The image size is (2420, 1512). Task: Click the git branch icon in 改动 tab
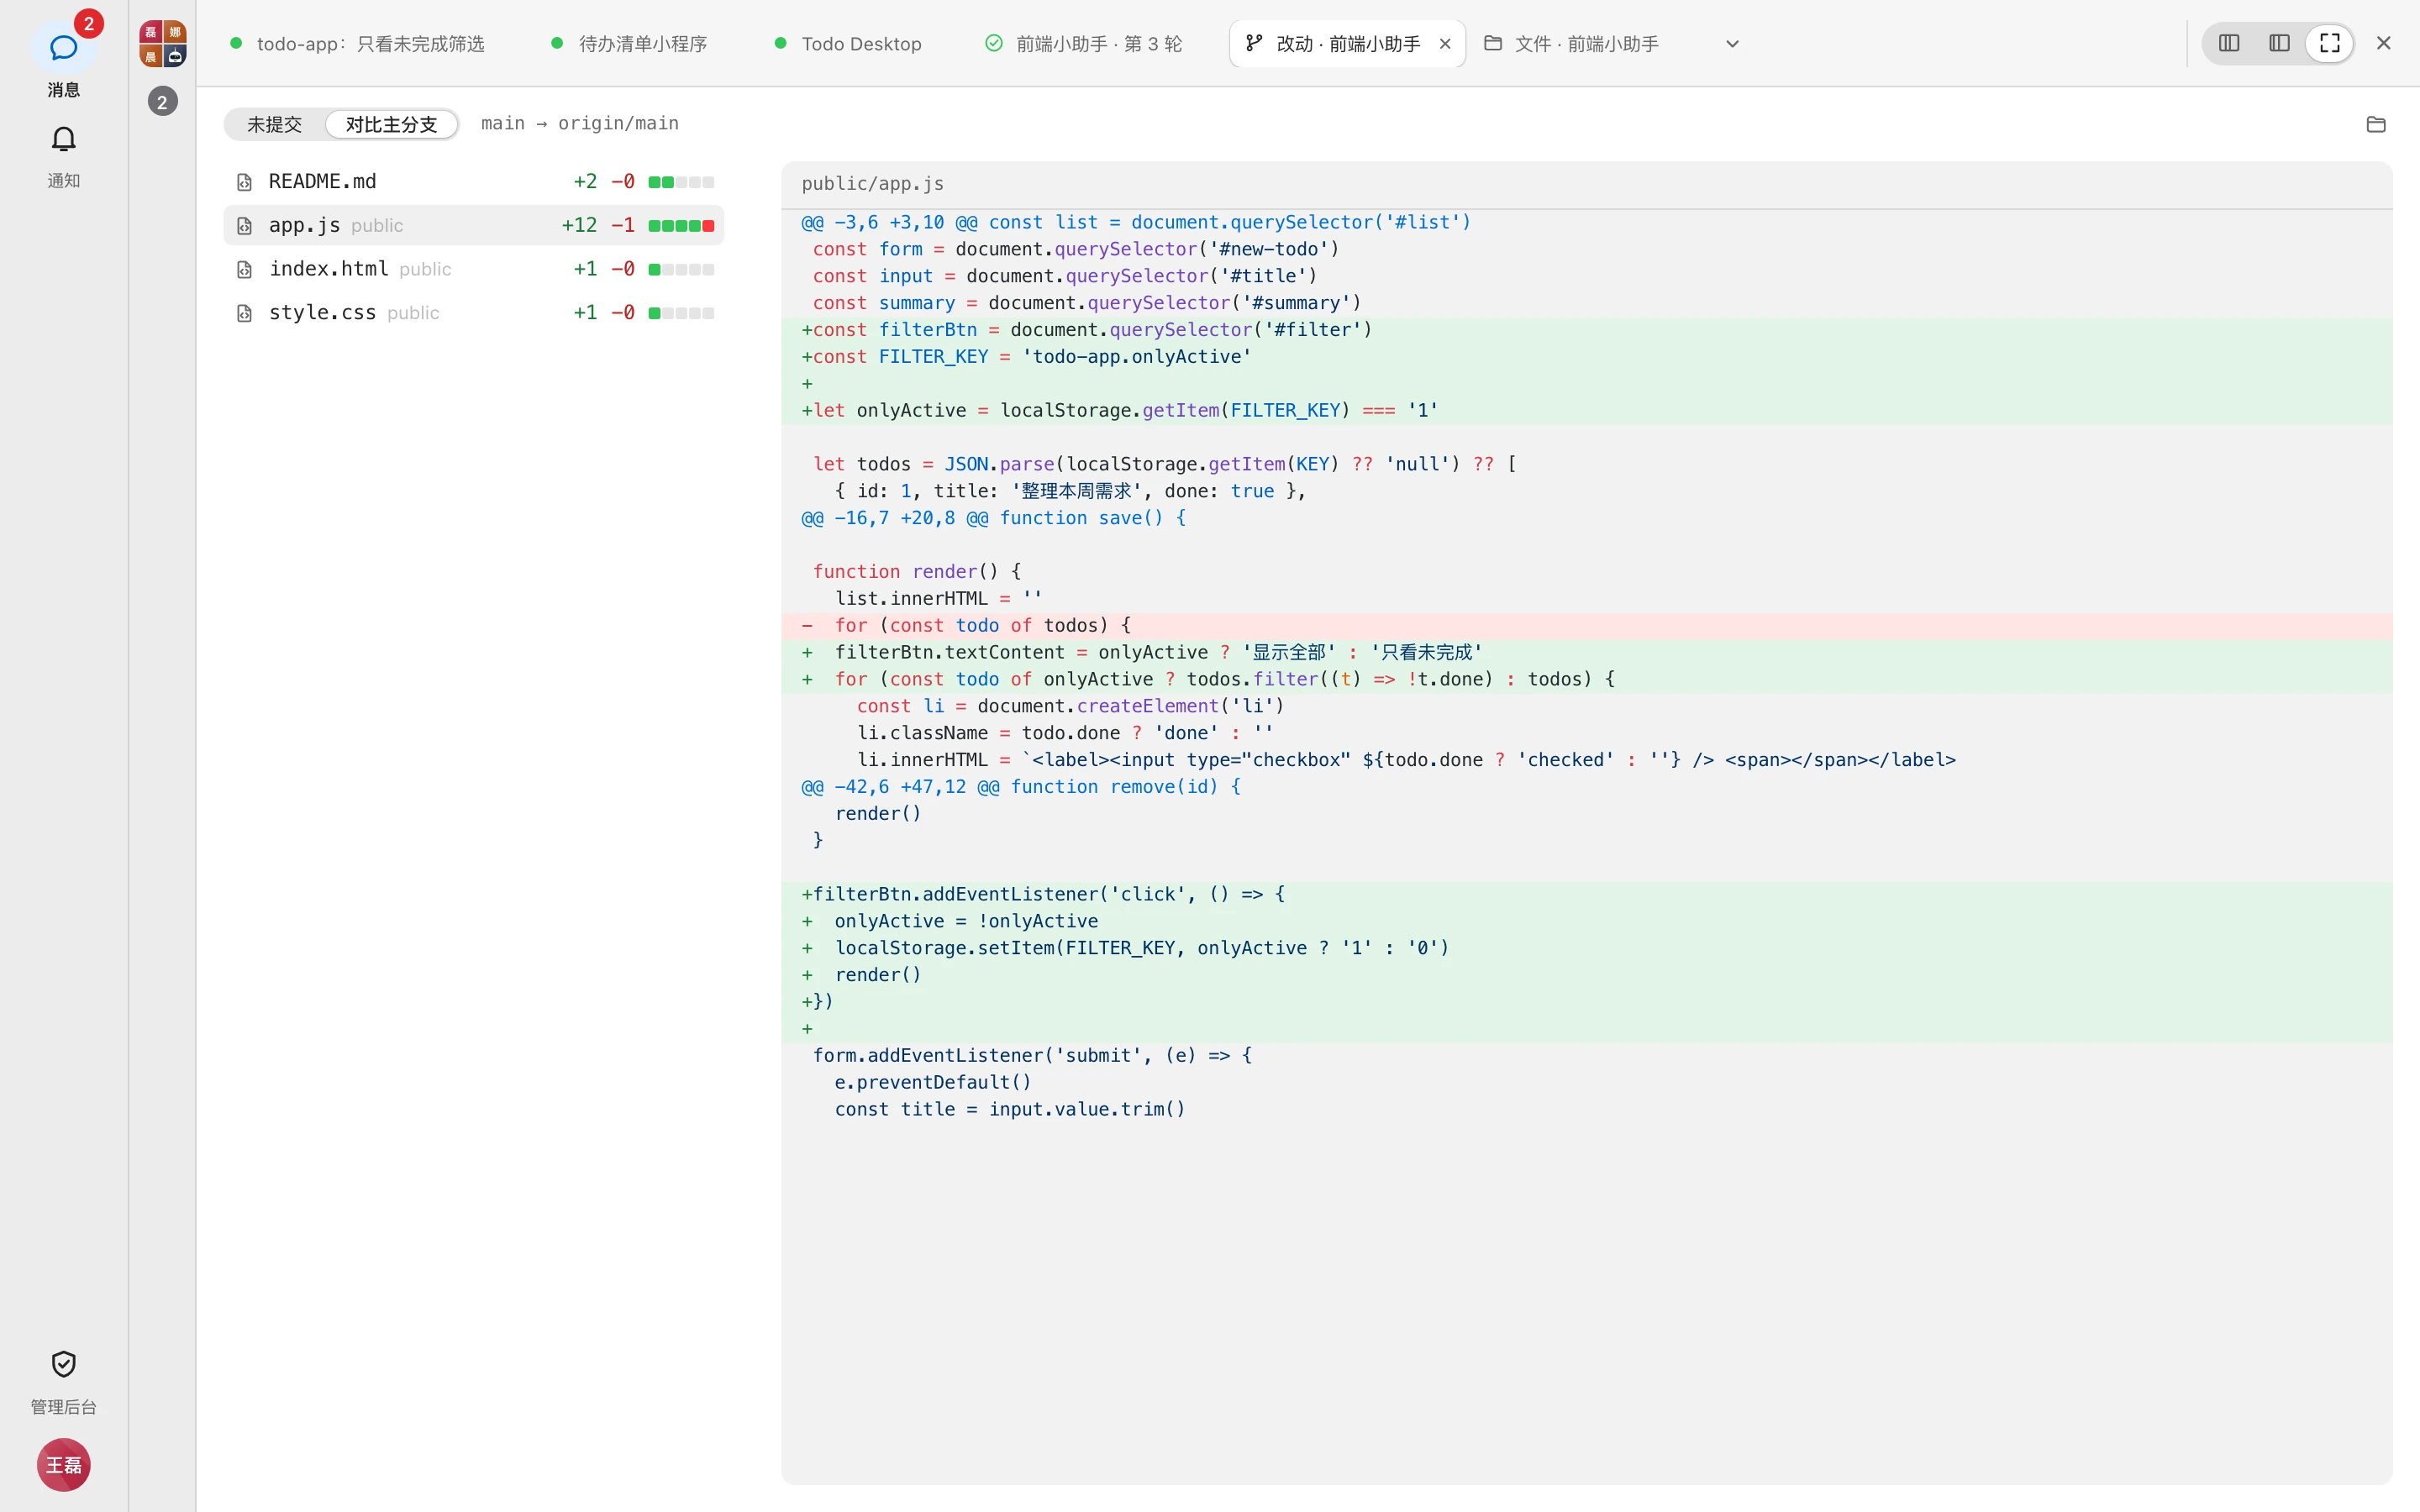point(1254,43)
